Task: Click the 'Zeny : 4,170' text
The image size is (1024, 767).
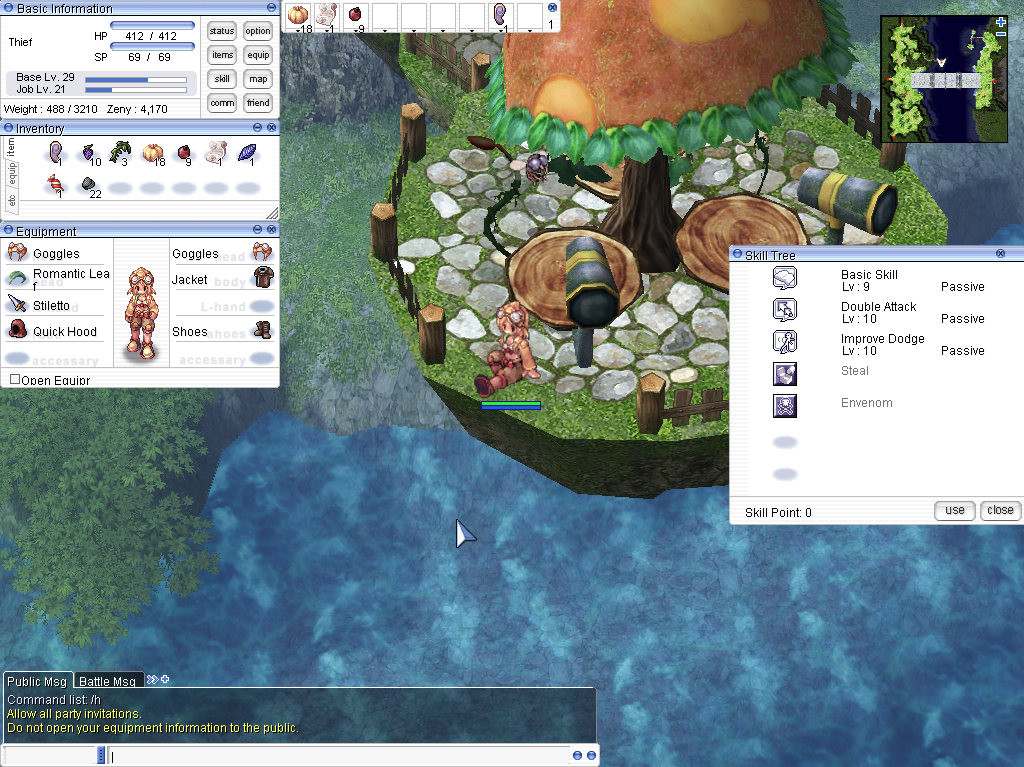Action: [x=137, y=109]
